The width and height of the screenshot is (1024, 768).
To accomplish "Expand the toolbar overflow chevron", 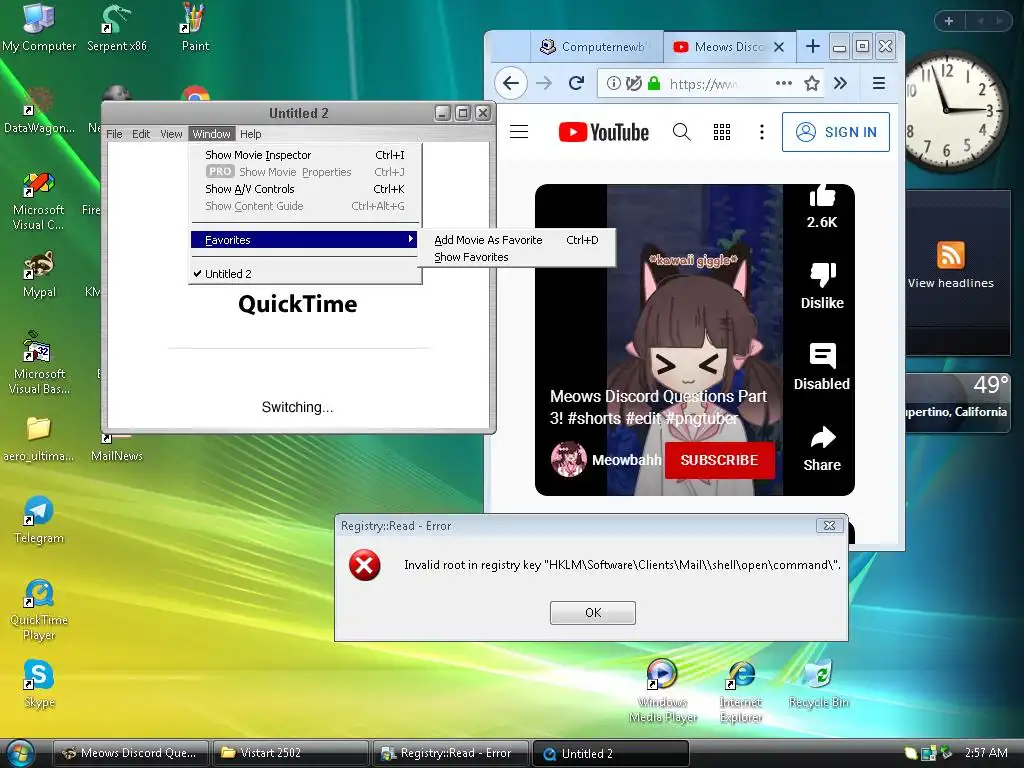I will [x=840, y=83].
